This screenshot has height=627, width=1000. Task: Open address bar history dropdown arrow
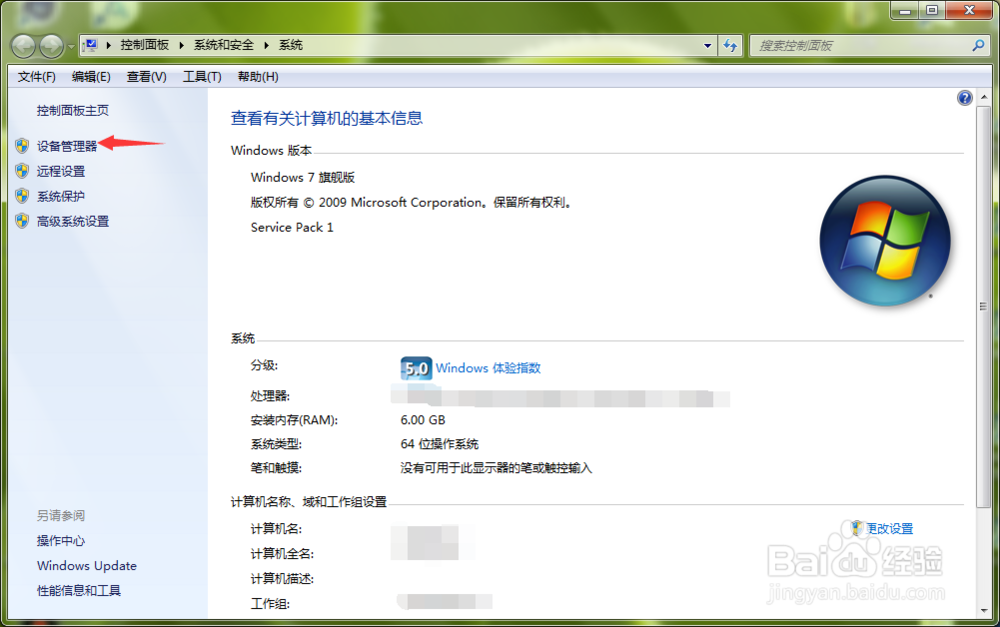[707, 46]
